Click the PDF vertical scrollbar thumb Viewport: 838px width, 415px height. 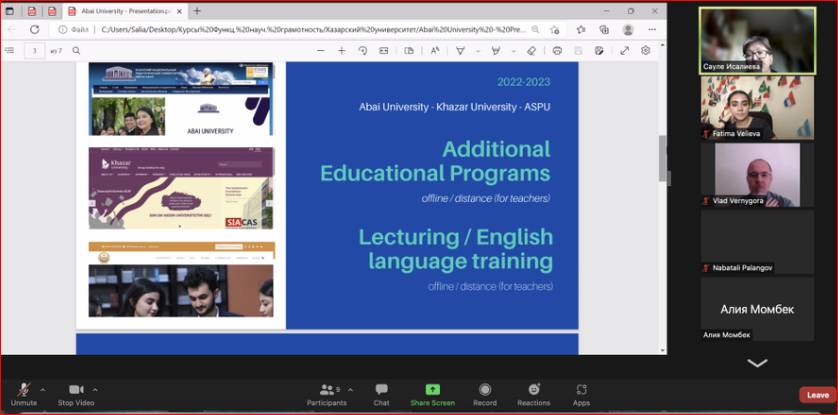pos(663,159)
